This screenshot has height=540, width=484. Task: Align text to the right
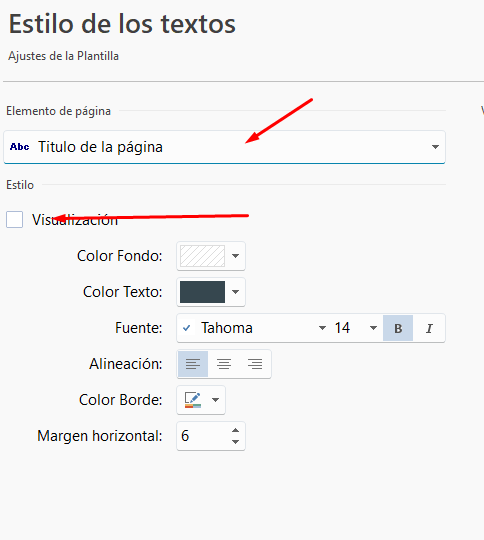click(255, 364)
